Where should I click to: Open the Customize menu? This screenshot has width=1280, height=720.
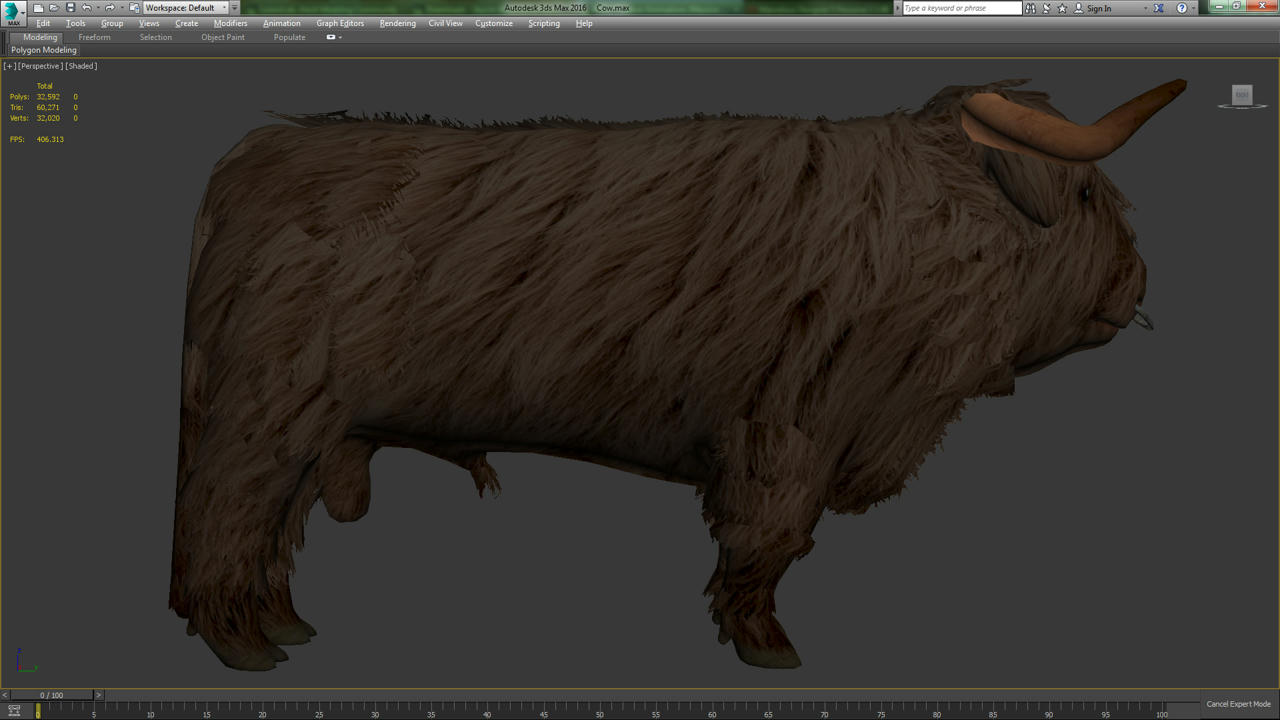(494, 23)
